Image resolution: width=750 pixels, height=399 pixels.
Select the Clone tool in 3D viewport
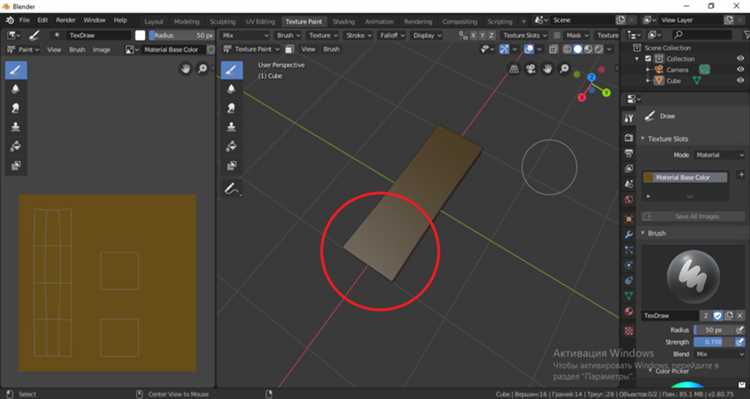point(232,127)
